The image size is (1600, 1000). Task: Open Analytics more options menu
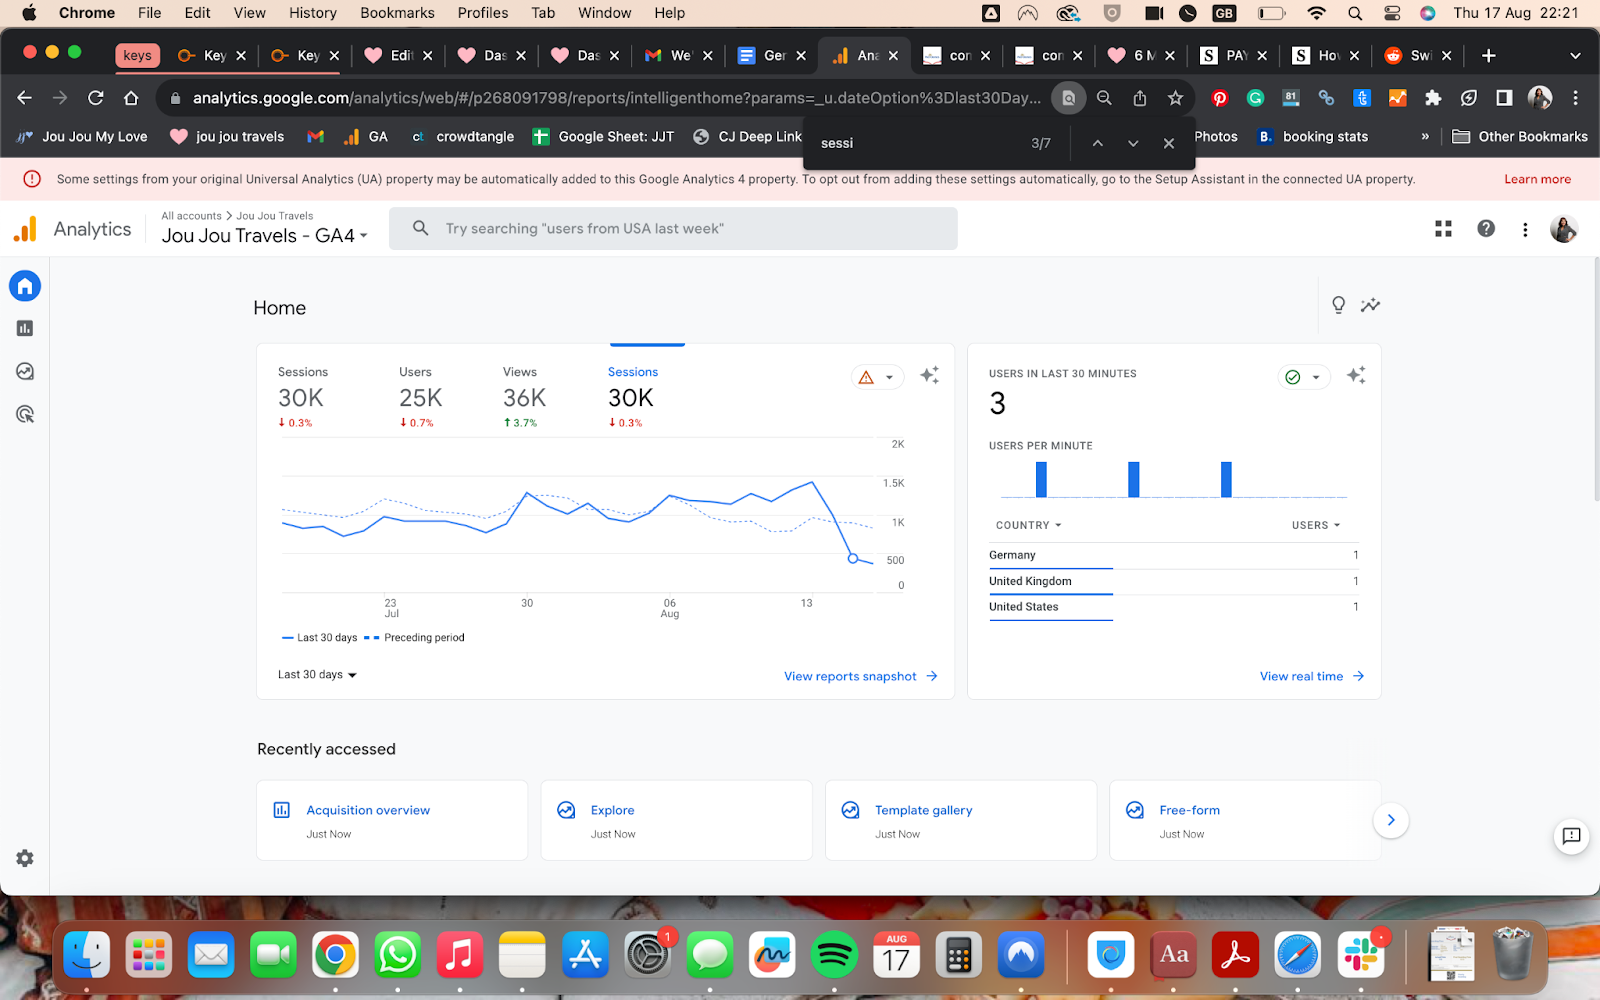tap(1525, 229)
